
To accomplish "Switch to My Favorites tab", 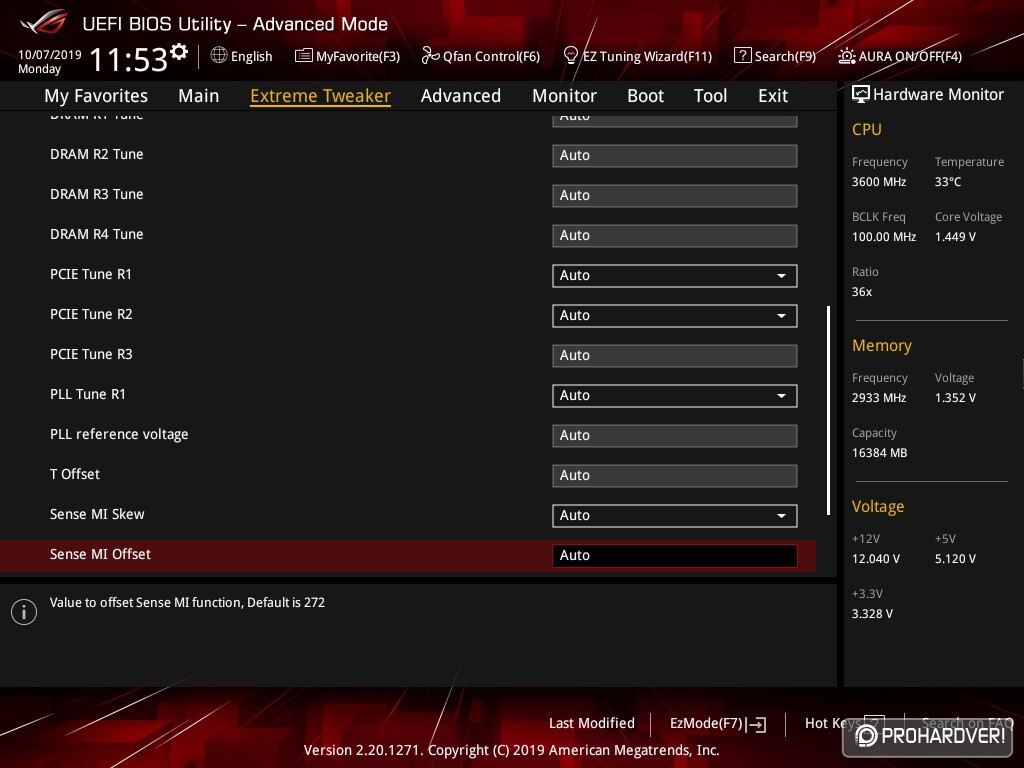I will pyautogui.click(x=96, y=96).
